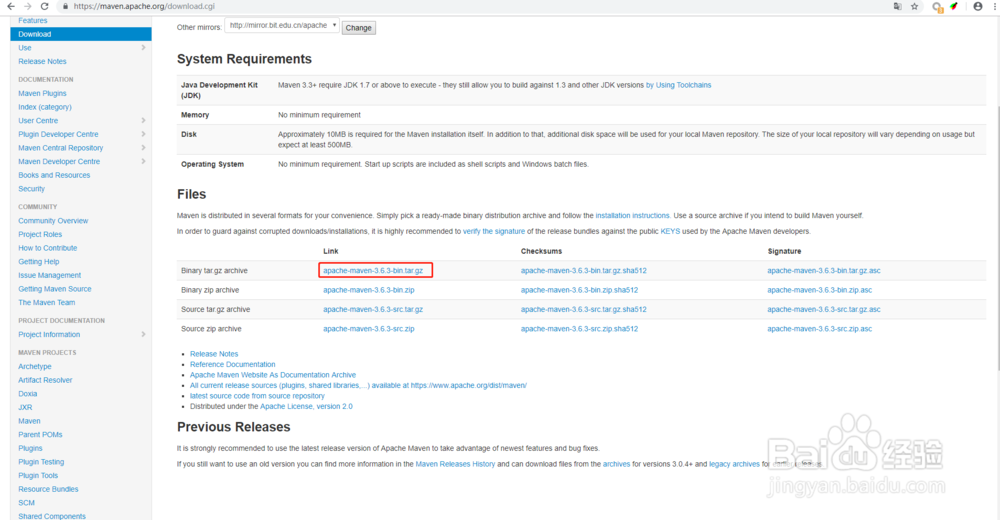Screen dimensions: 1000x520
Task: Open Maven Releases History link
Action: click(x=455, y=464)
